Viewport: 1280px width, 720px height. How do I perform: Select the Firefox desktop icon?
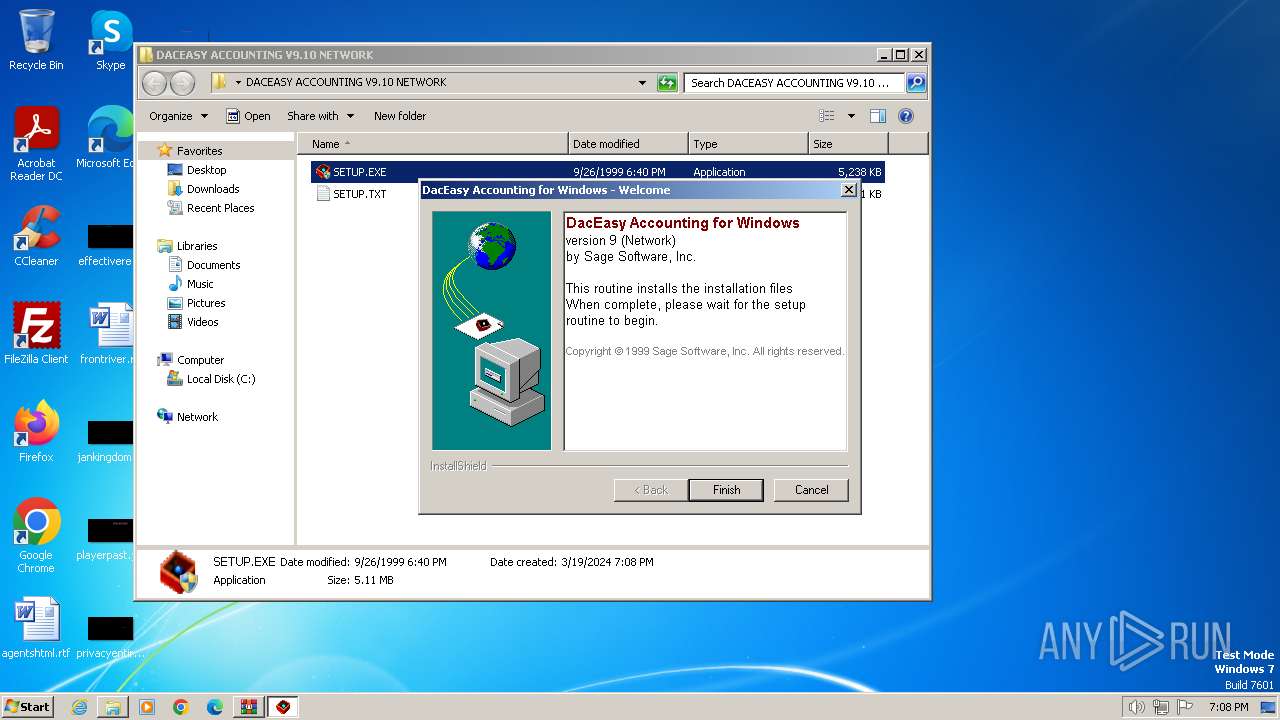[36, 432]
